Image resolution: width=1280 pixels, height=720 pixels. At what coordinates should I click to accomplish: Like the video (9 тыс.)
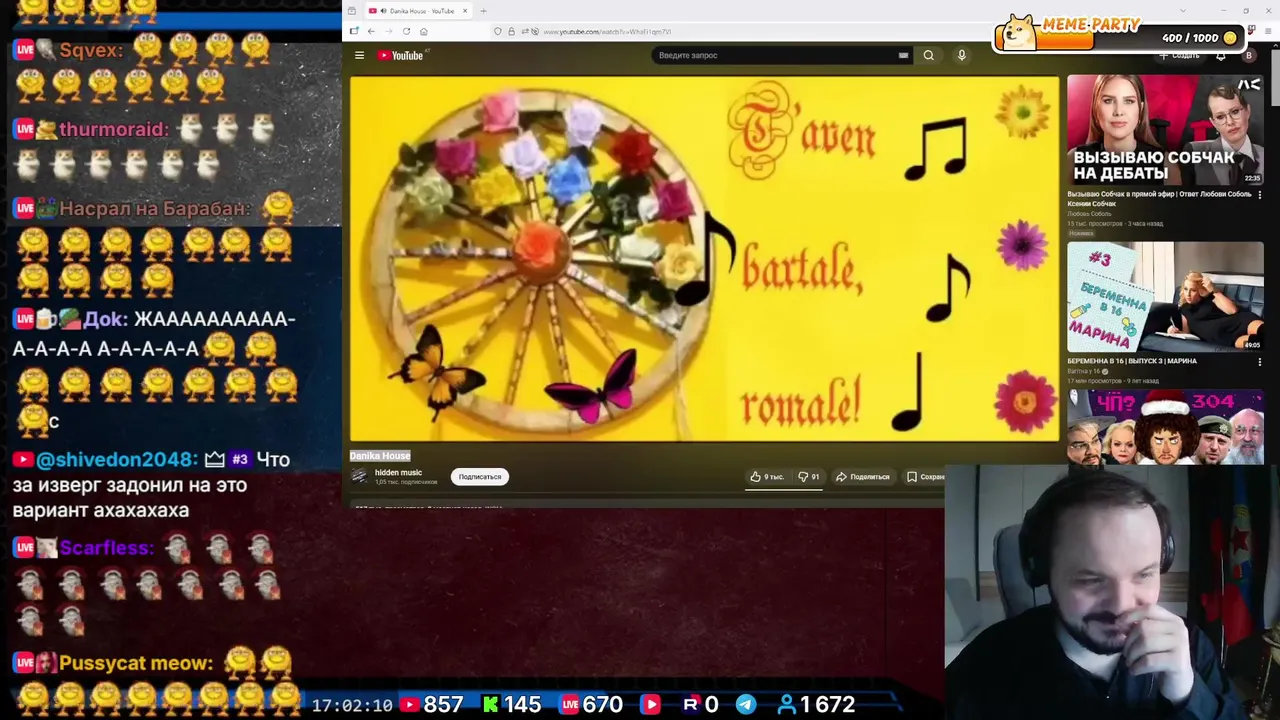(766, 477)
